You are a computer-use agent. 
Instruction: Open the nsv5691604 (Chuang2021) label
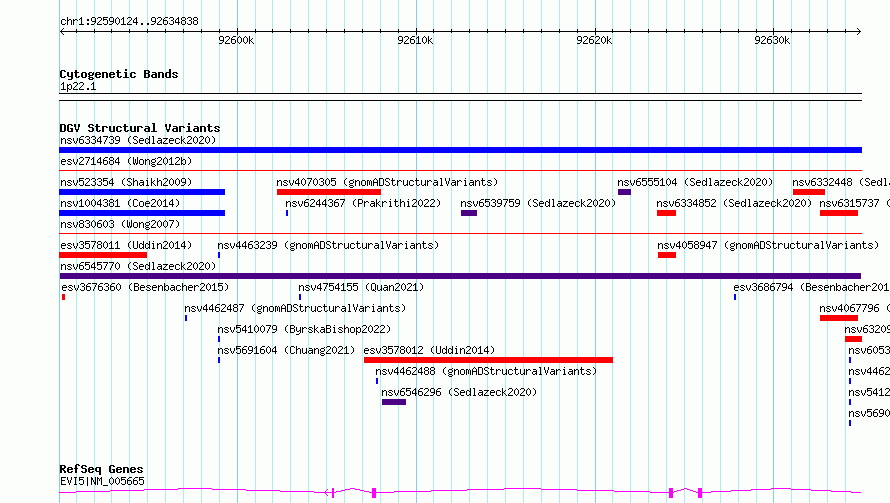(286, 350)
